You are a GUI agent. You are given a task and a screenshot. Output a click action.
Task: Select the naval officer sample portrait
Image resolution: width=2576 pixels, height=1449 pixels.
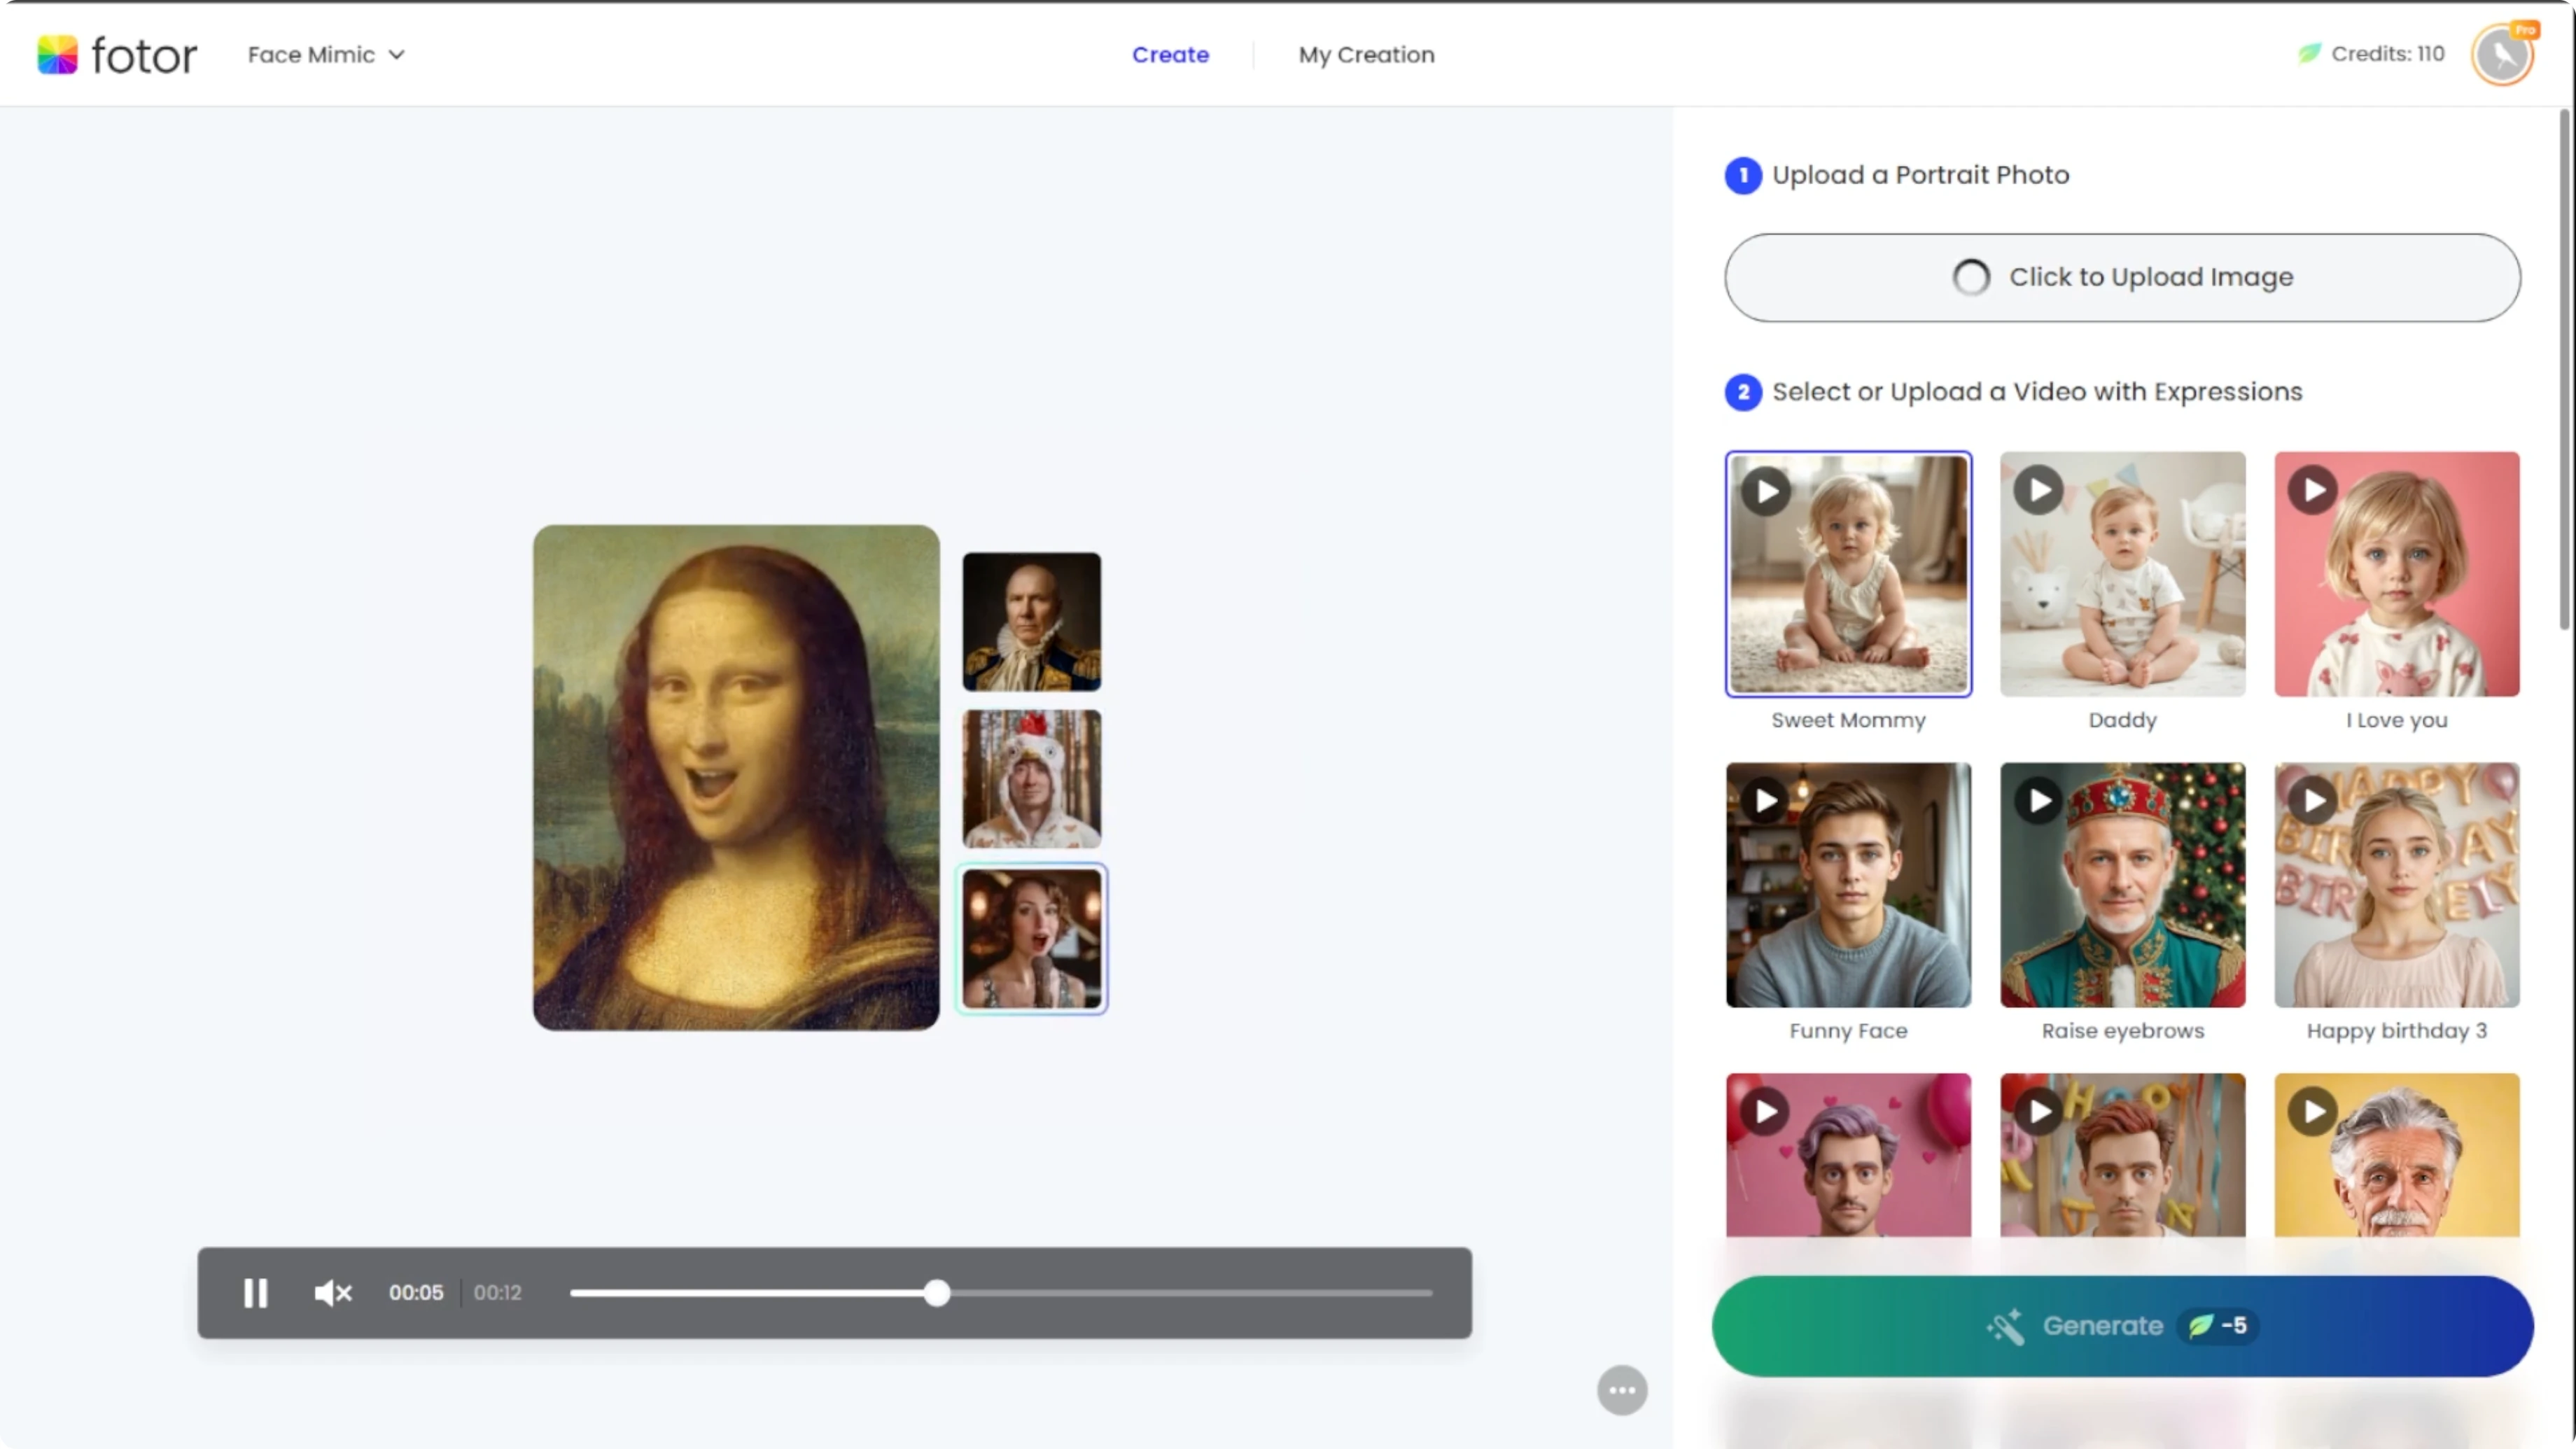1032,622
